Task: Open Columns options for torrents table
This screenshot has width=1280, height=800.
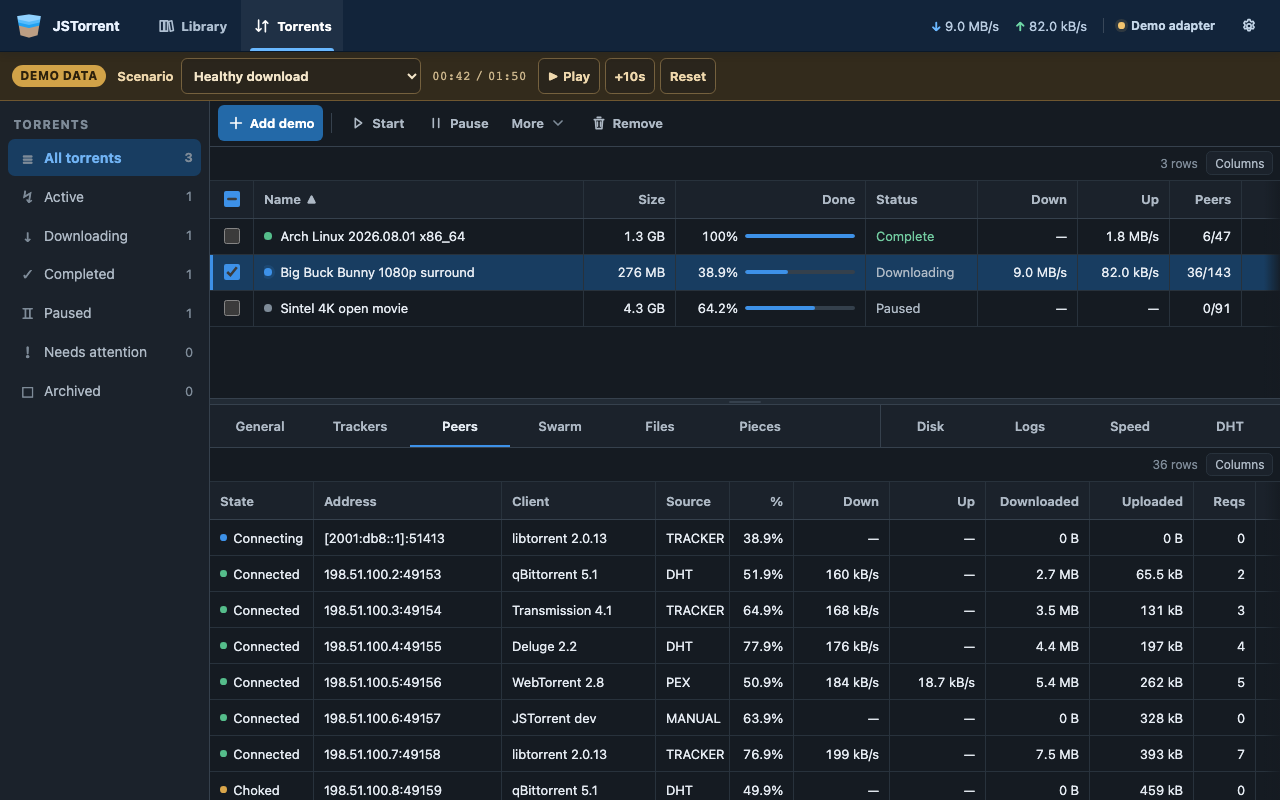Action: [x=1239, y=163]
